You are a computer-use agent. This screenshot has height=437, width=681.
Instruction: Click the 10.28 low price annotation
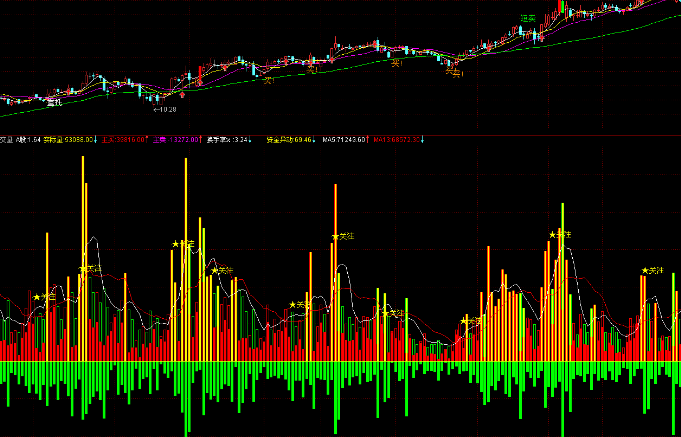coord(165,110)
